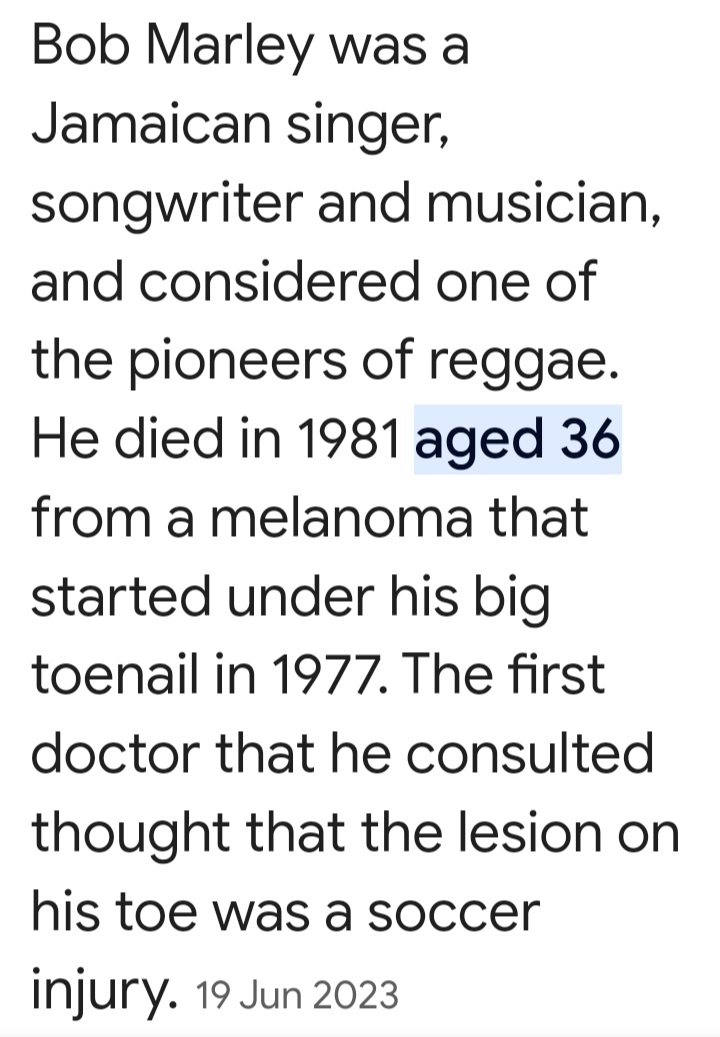Image resolution: width=720 pixels, height=1037 pixels.
Task: Click the name 'Bob Marley'
Action: pos(173,50)
